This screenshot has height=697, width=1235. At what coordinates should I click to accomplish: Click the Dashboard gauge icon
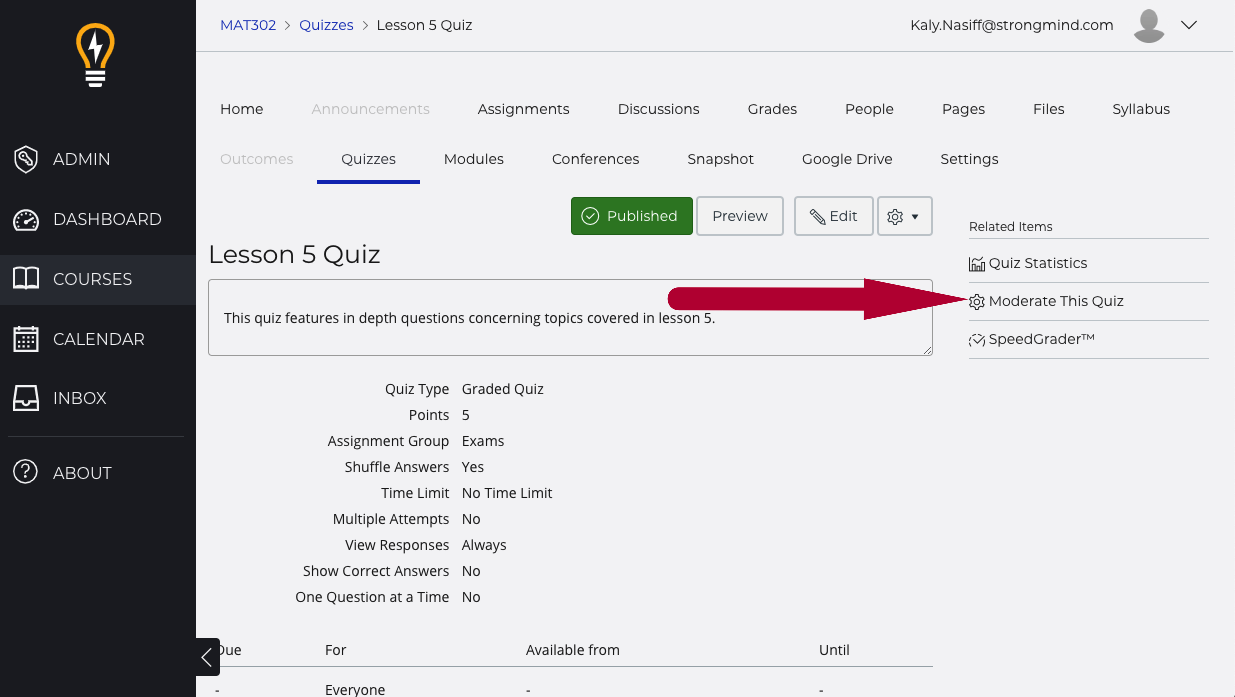(x=26, y=219)
